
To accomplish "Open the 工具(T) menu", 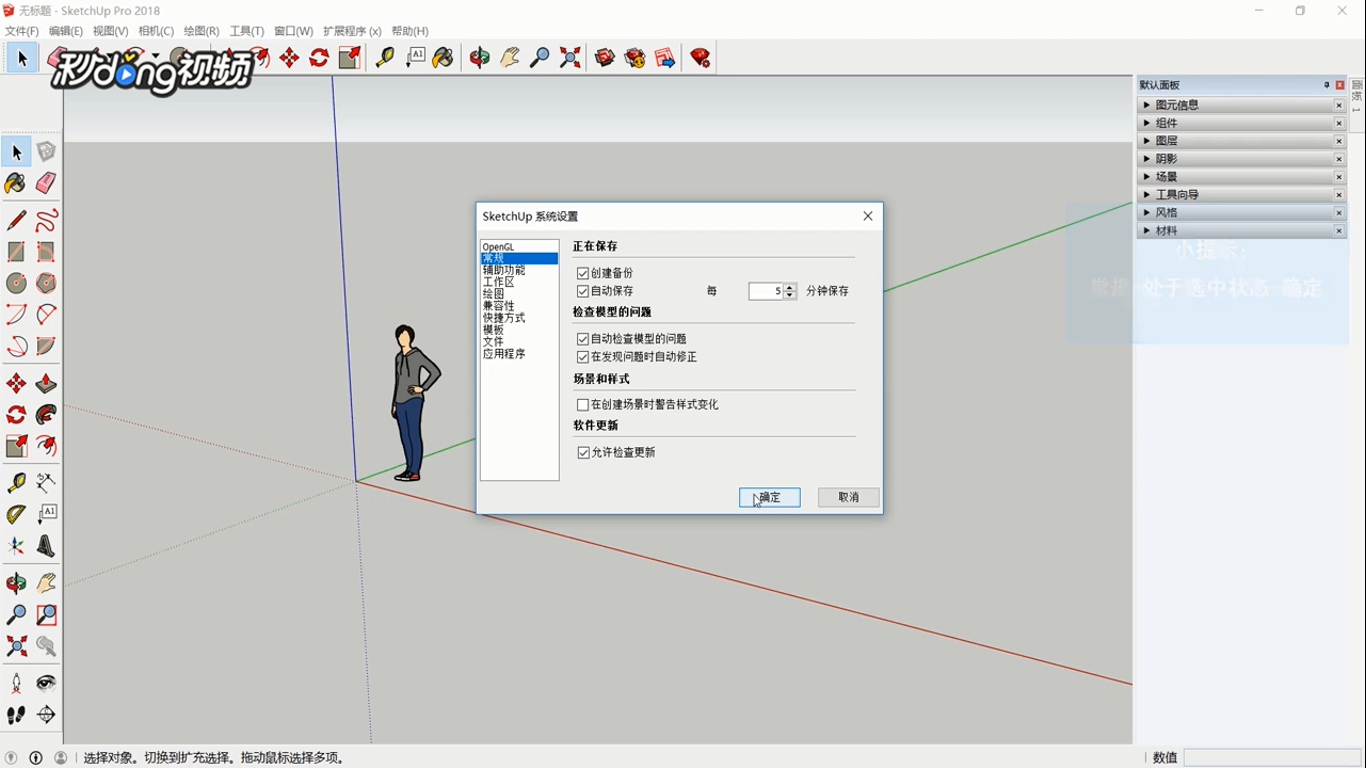I will (x=247, y=31).
